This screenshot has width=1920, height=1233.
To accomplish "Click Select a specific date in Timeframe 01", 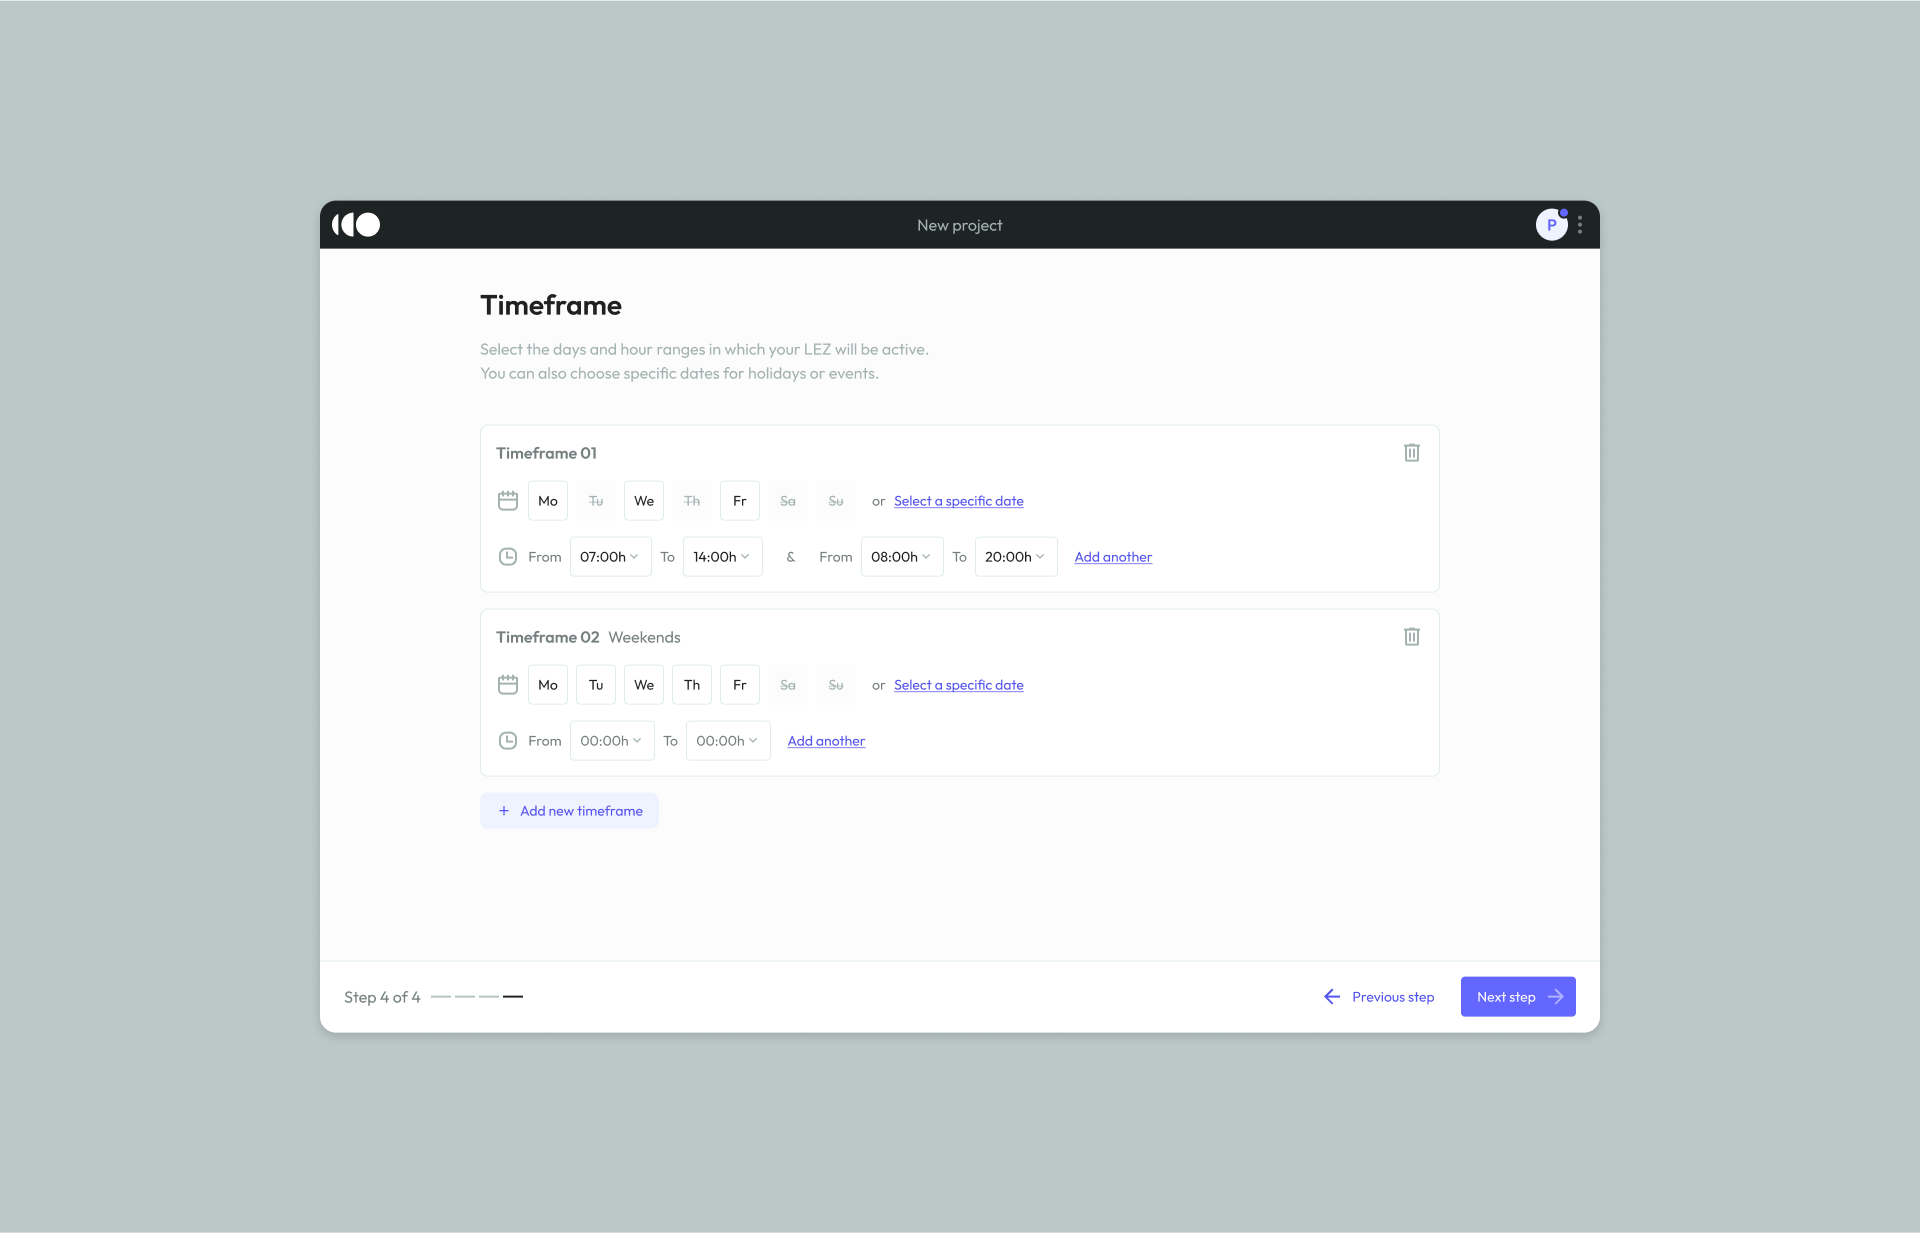I will tap(958, 501).
